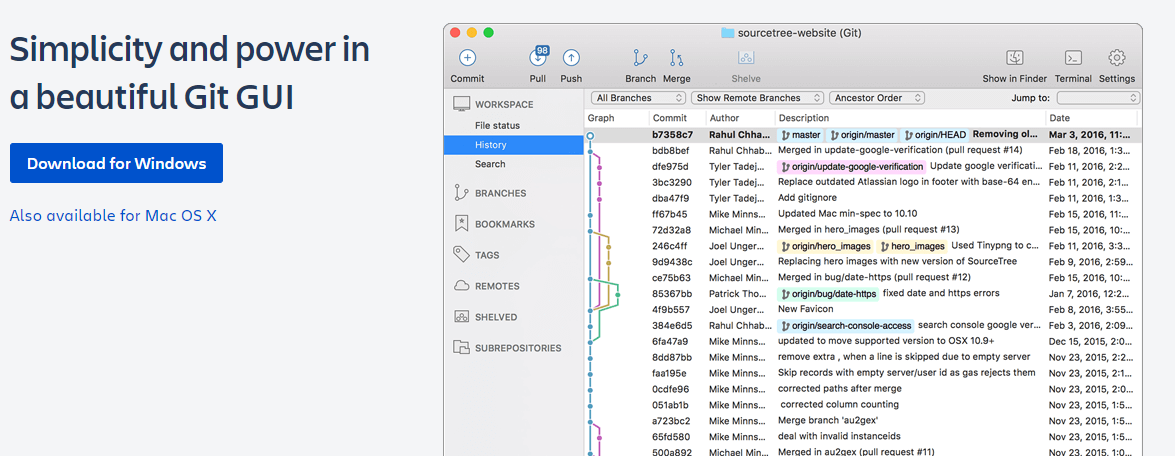Select commit 72d32a8 Merged in hero_images
The height and width of the screenshot is (456, 1175).
pos(863,230)
